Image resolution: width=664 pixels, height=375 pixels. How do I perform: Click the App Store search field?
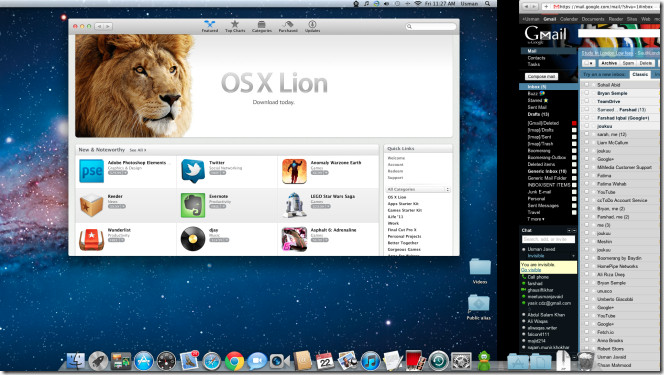click(x=431, y=26)
